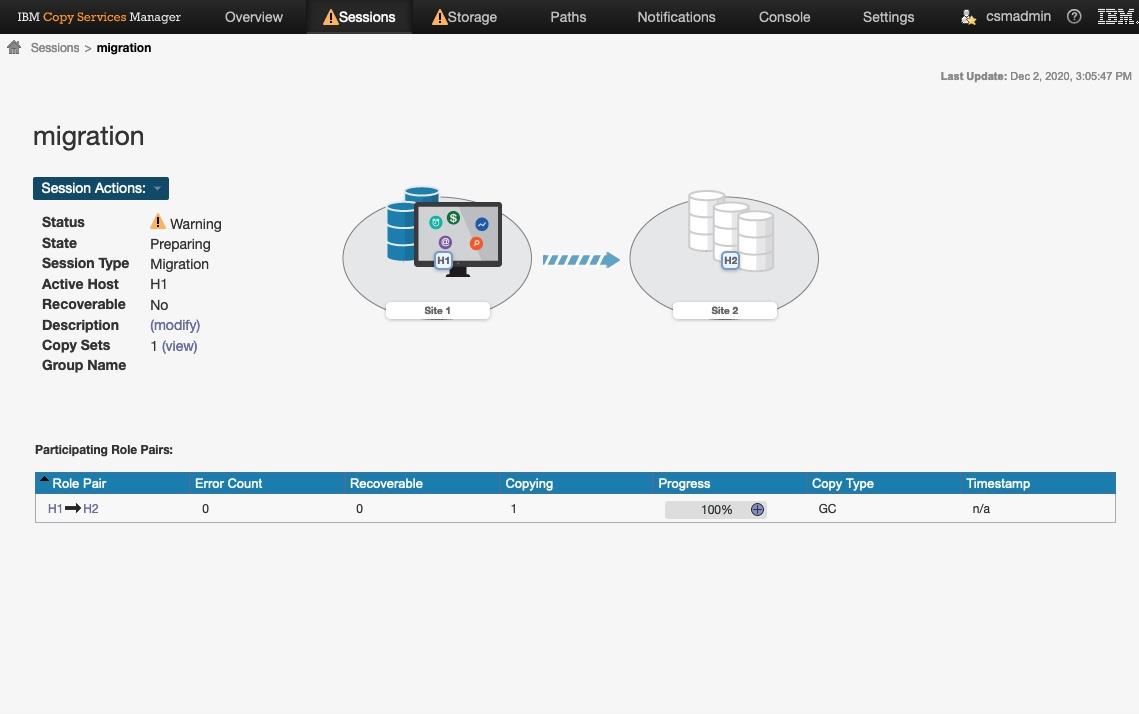The image size is (1139, 714).
Task: Click the warning icon beside Sessions tab
Action: 329,16
